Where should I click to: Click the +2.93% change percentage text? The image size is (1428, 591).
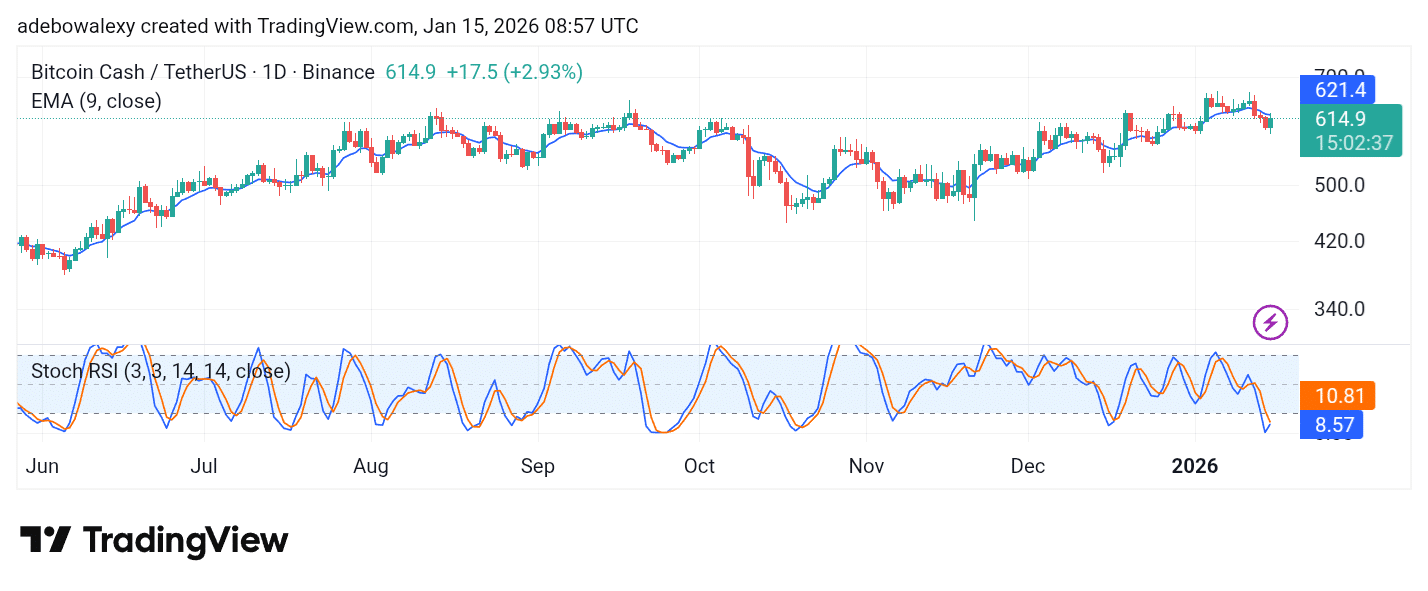541,72
